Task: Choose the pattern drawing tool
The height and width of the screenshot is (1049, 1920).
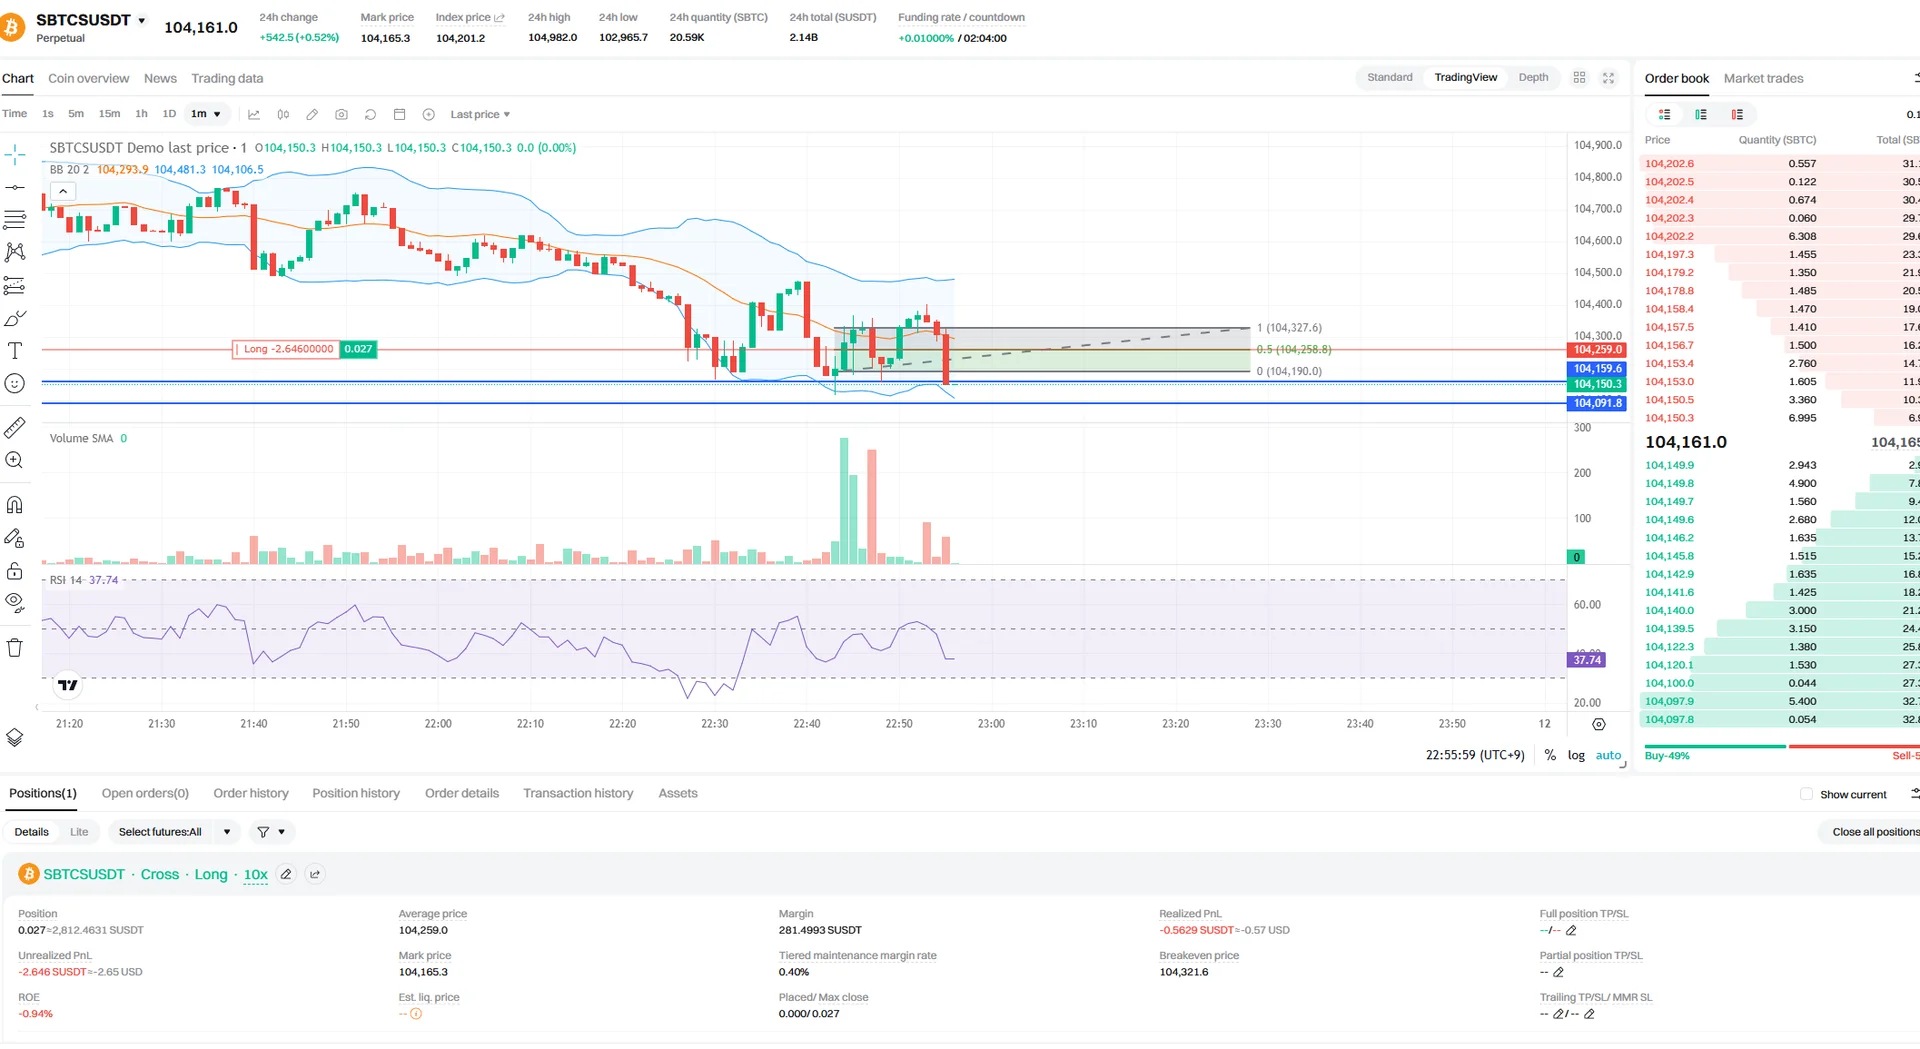Action: point(15,252)
